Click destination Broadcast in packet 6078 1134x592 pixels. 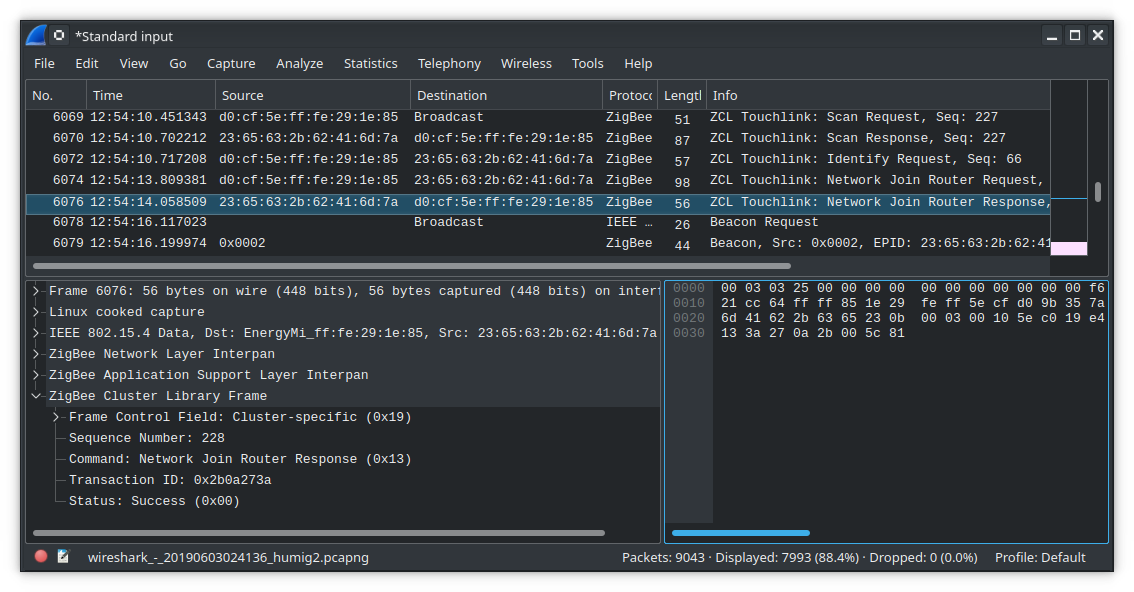point(448,222)
